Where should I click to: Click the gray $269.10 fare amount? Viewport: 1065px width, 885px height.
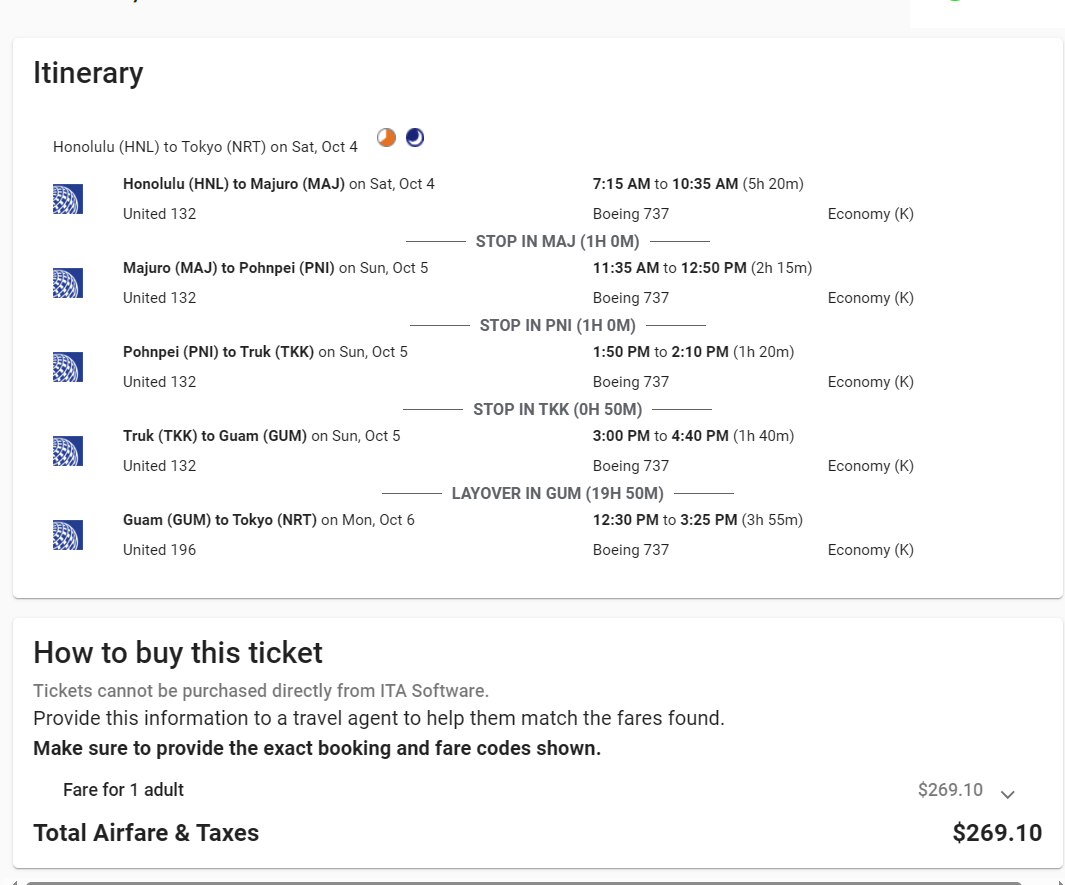pos(950,790)
